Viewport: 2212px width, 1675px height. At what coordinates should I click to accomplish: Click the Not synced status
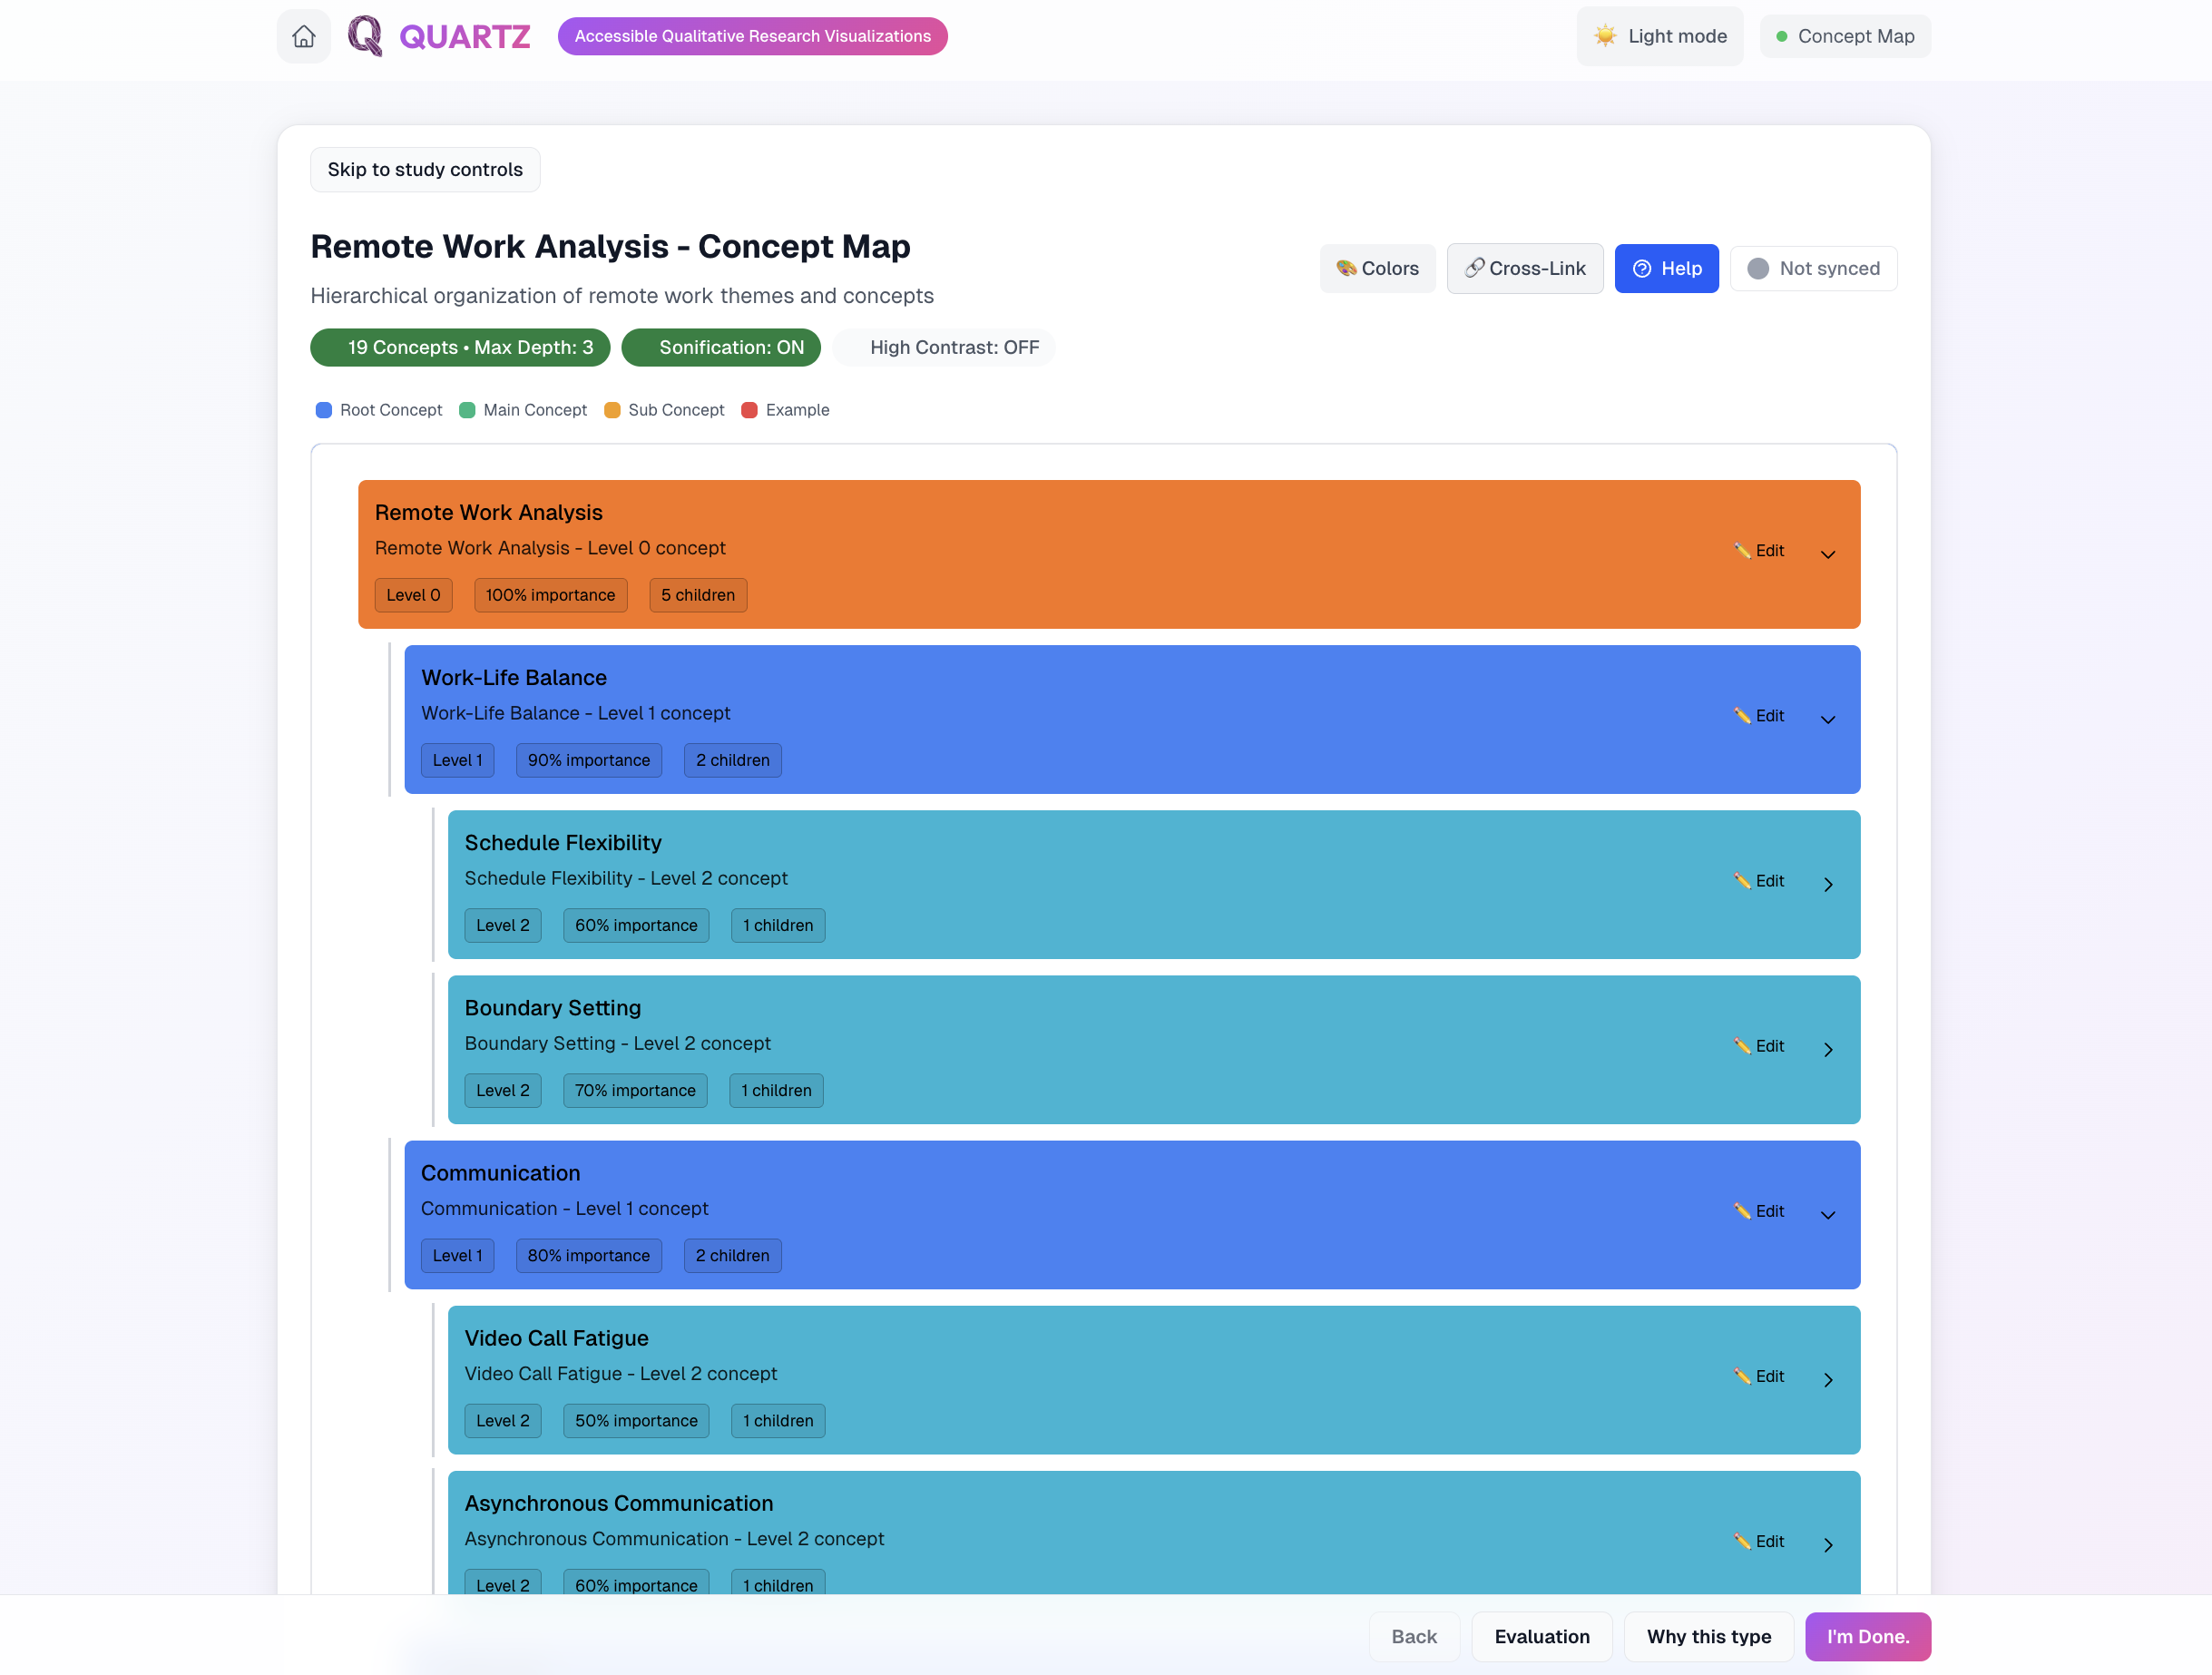(1813, 268)
